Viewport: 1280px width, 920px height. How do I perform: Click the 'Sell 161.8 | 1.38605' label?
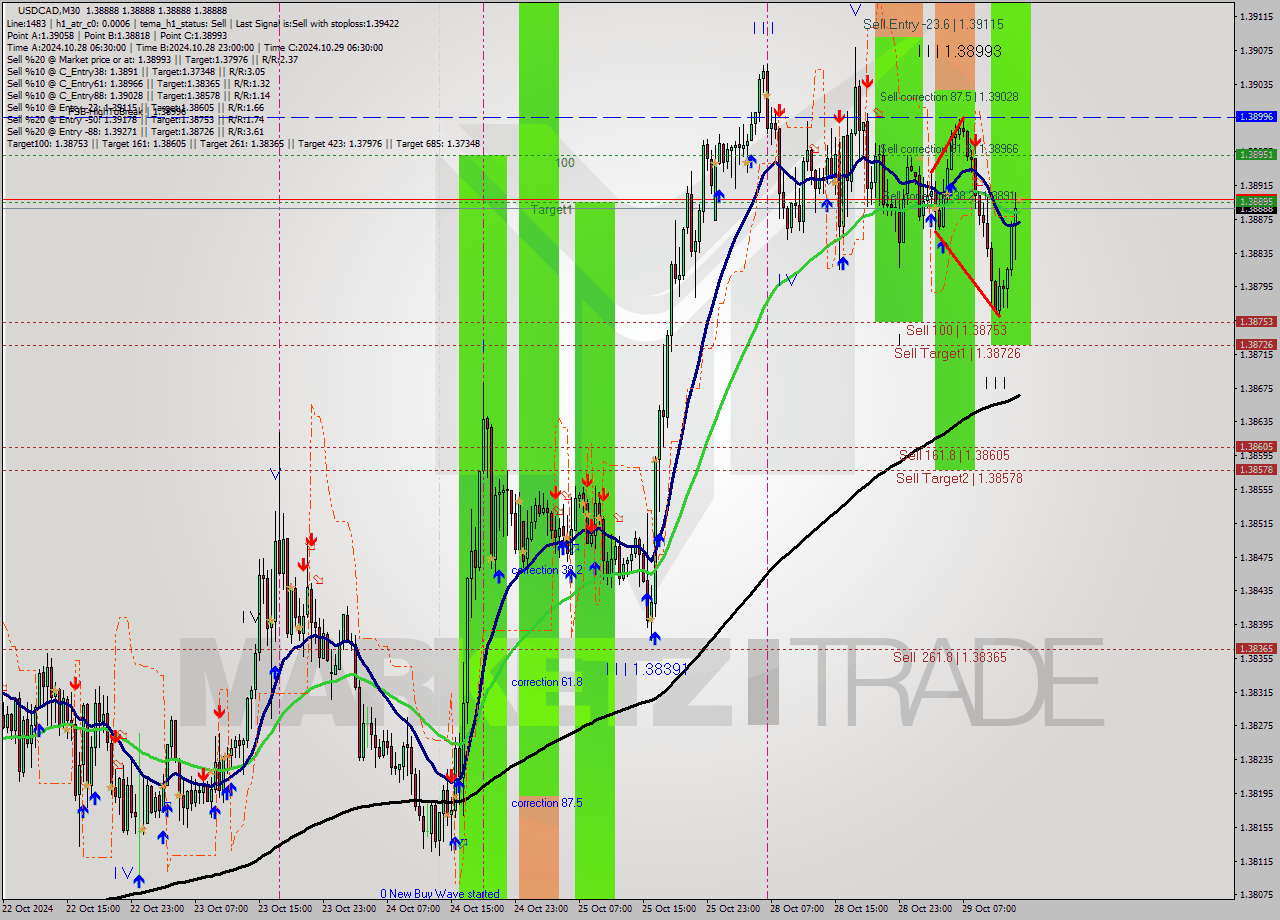coord(954,455)
